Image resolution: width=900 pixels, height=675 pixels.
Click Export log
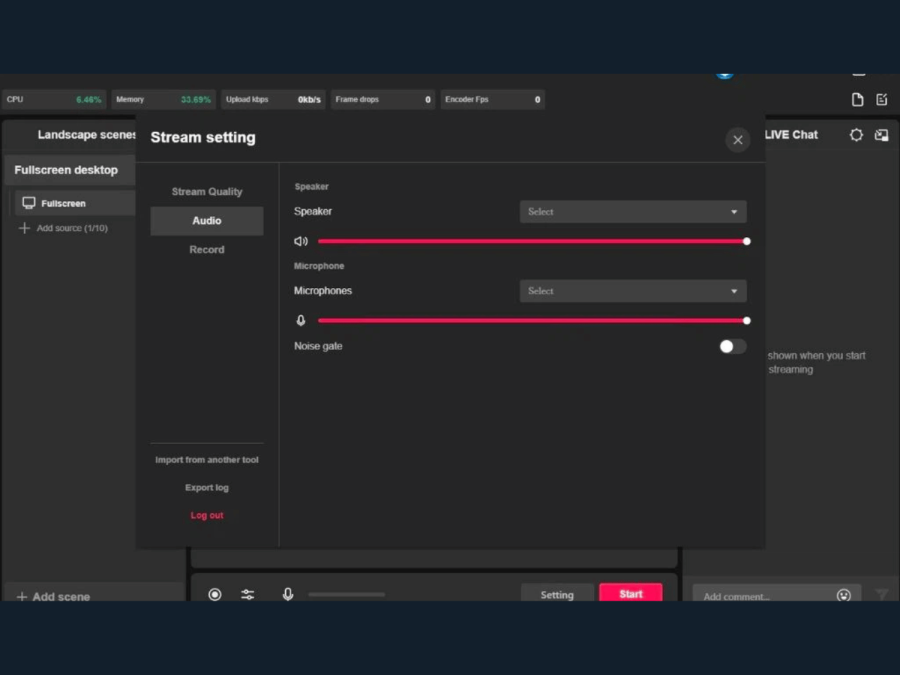[207, 487]
